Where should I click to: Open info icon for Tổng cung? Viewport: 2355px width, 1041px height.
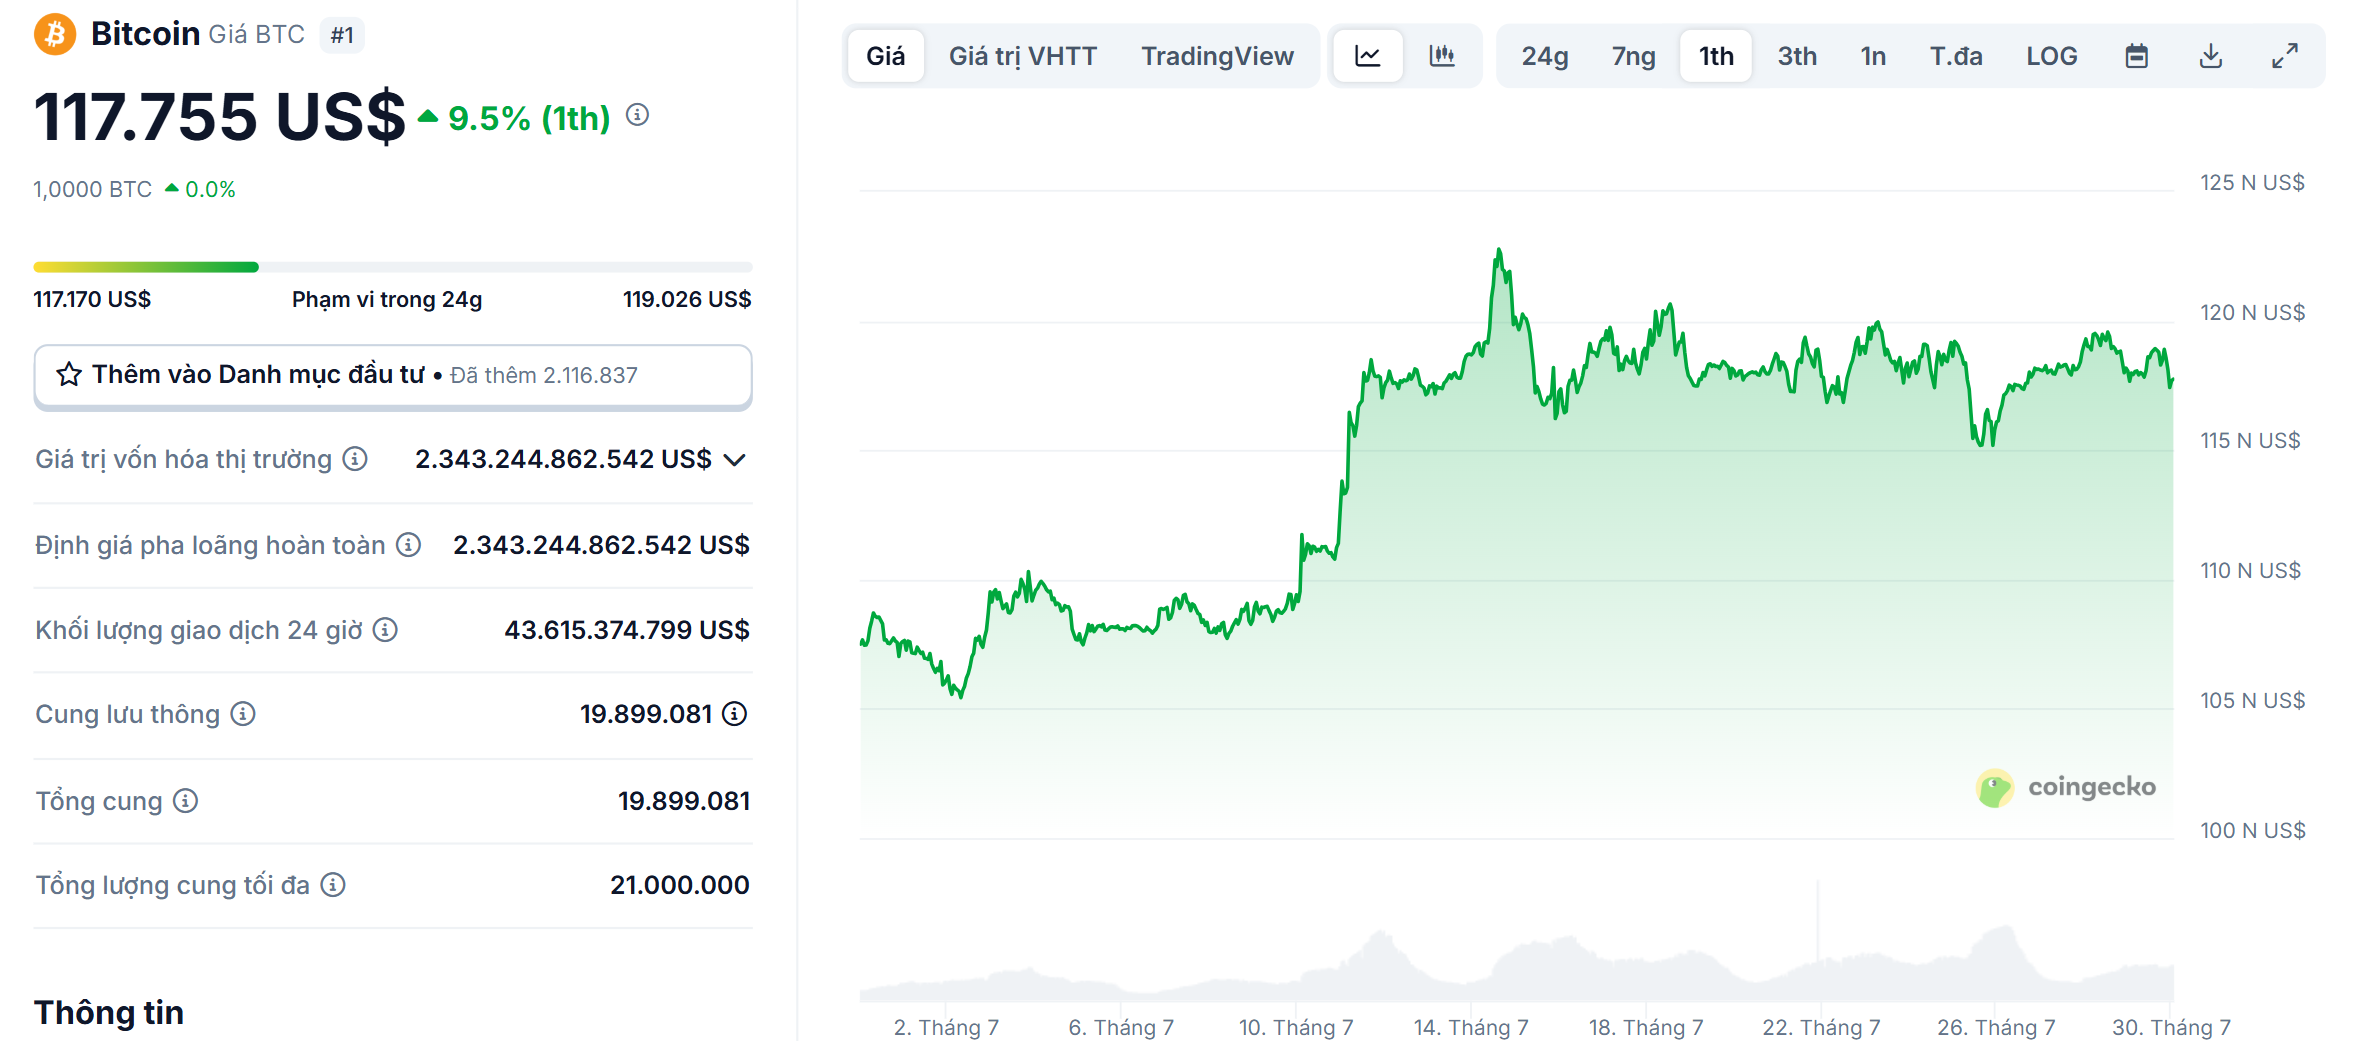[x=186, y=801]
